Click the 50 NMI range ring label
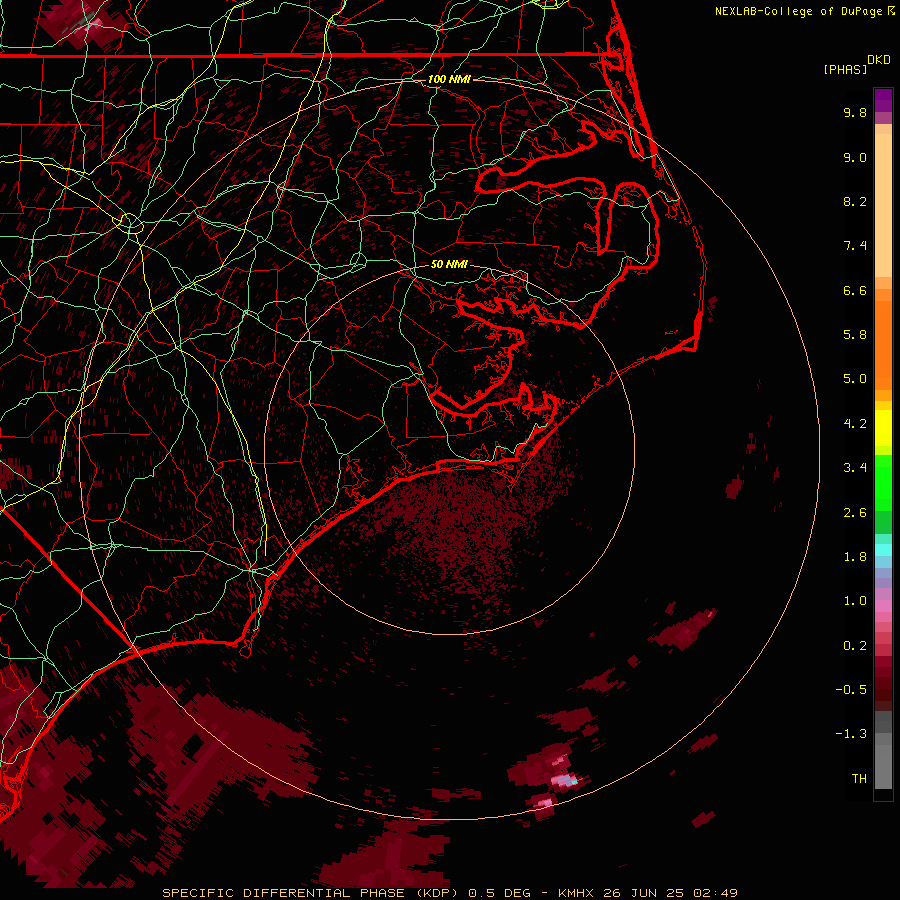The height and width of the screenshot is (900, 900). coord(449,265)
